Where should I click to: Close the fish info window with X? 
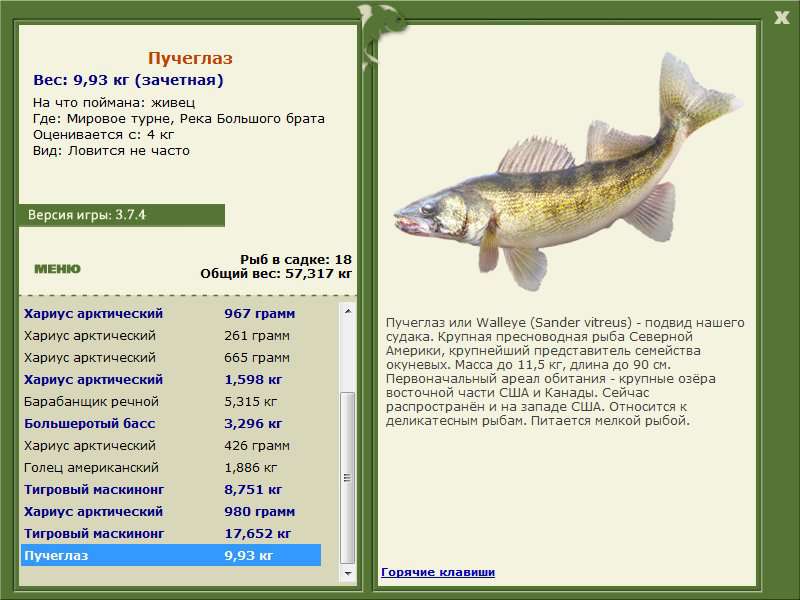(x=781, y=18)
